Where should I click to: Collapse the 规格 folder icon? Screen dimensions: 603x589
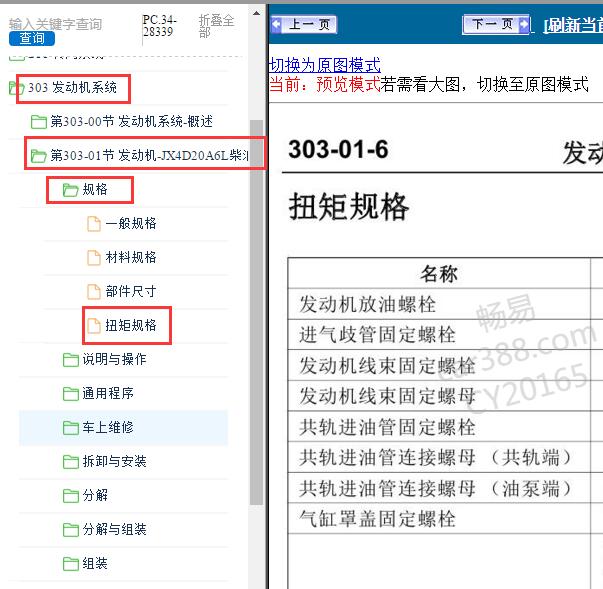pos(70,190)
